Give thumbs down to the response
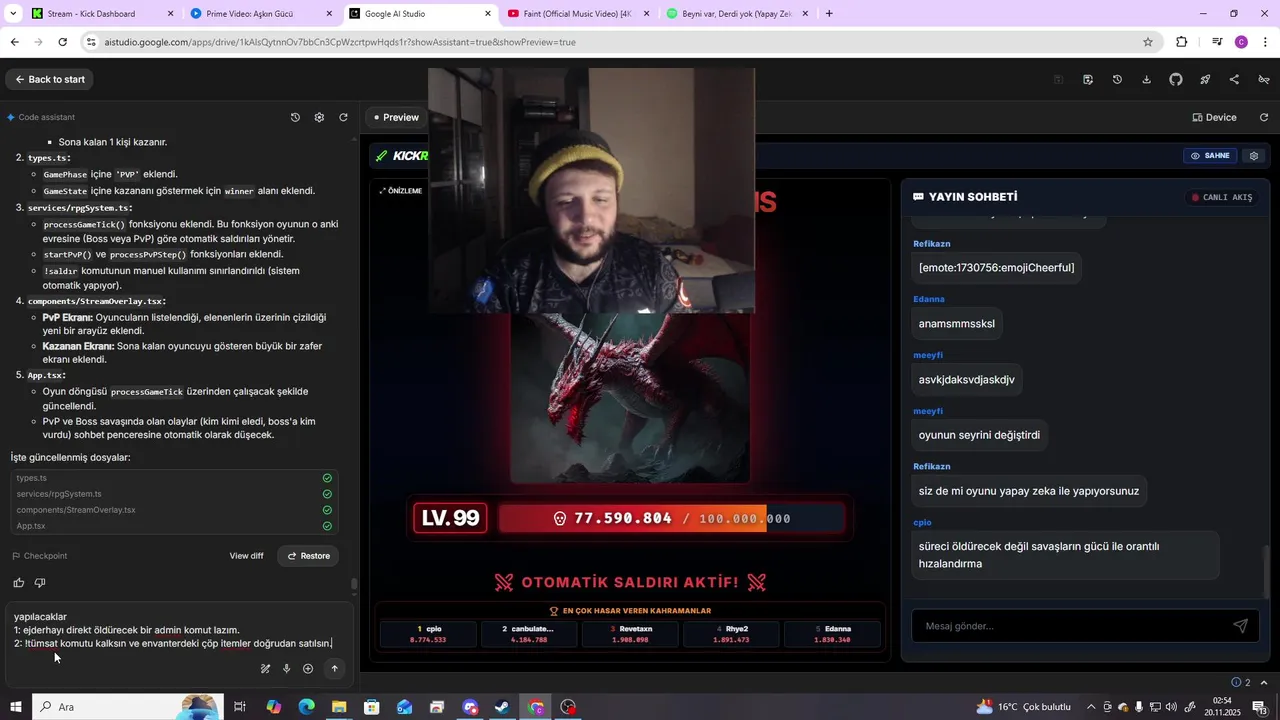Screen dimensions: 1280x720 click(40, 583)
